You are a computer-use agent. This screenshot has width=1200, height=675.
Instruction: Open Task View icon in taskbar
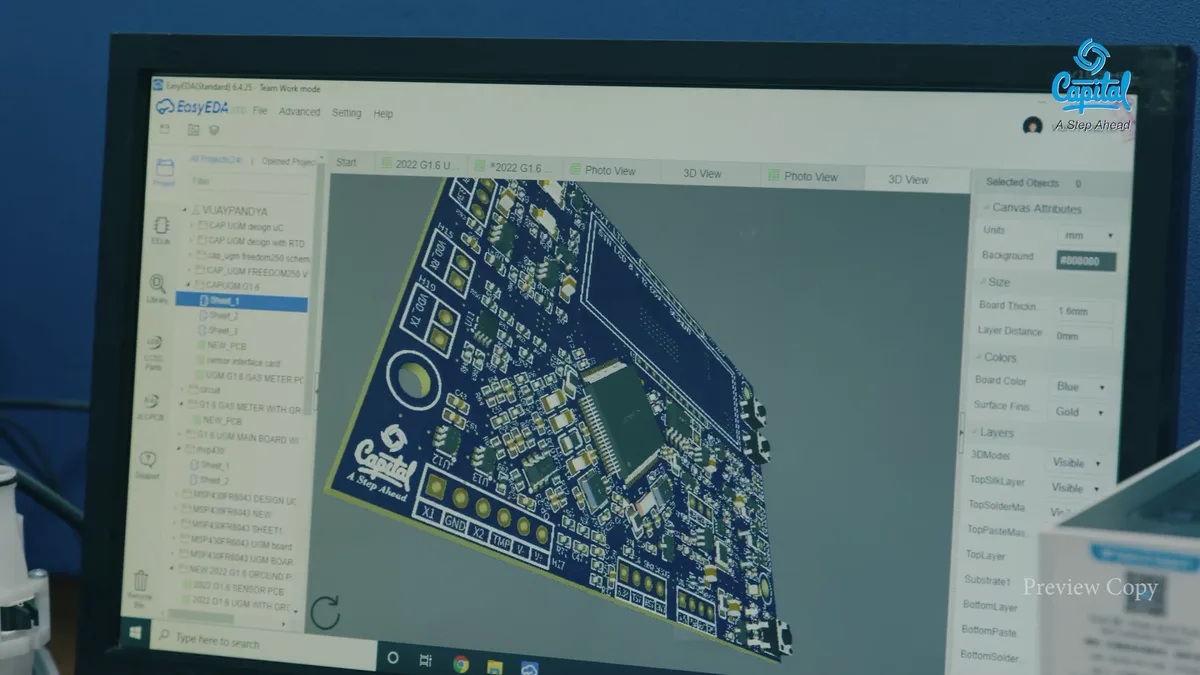tap(426, 660)
